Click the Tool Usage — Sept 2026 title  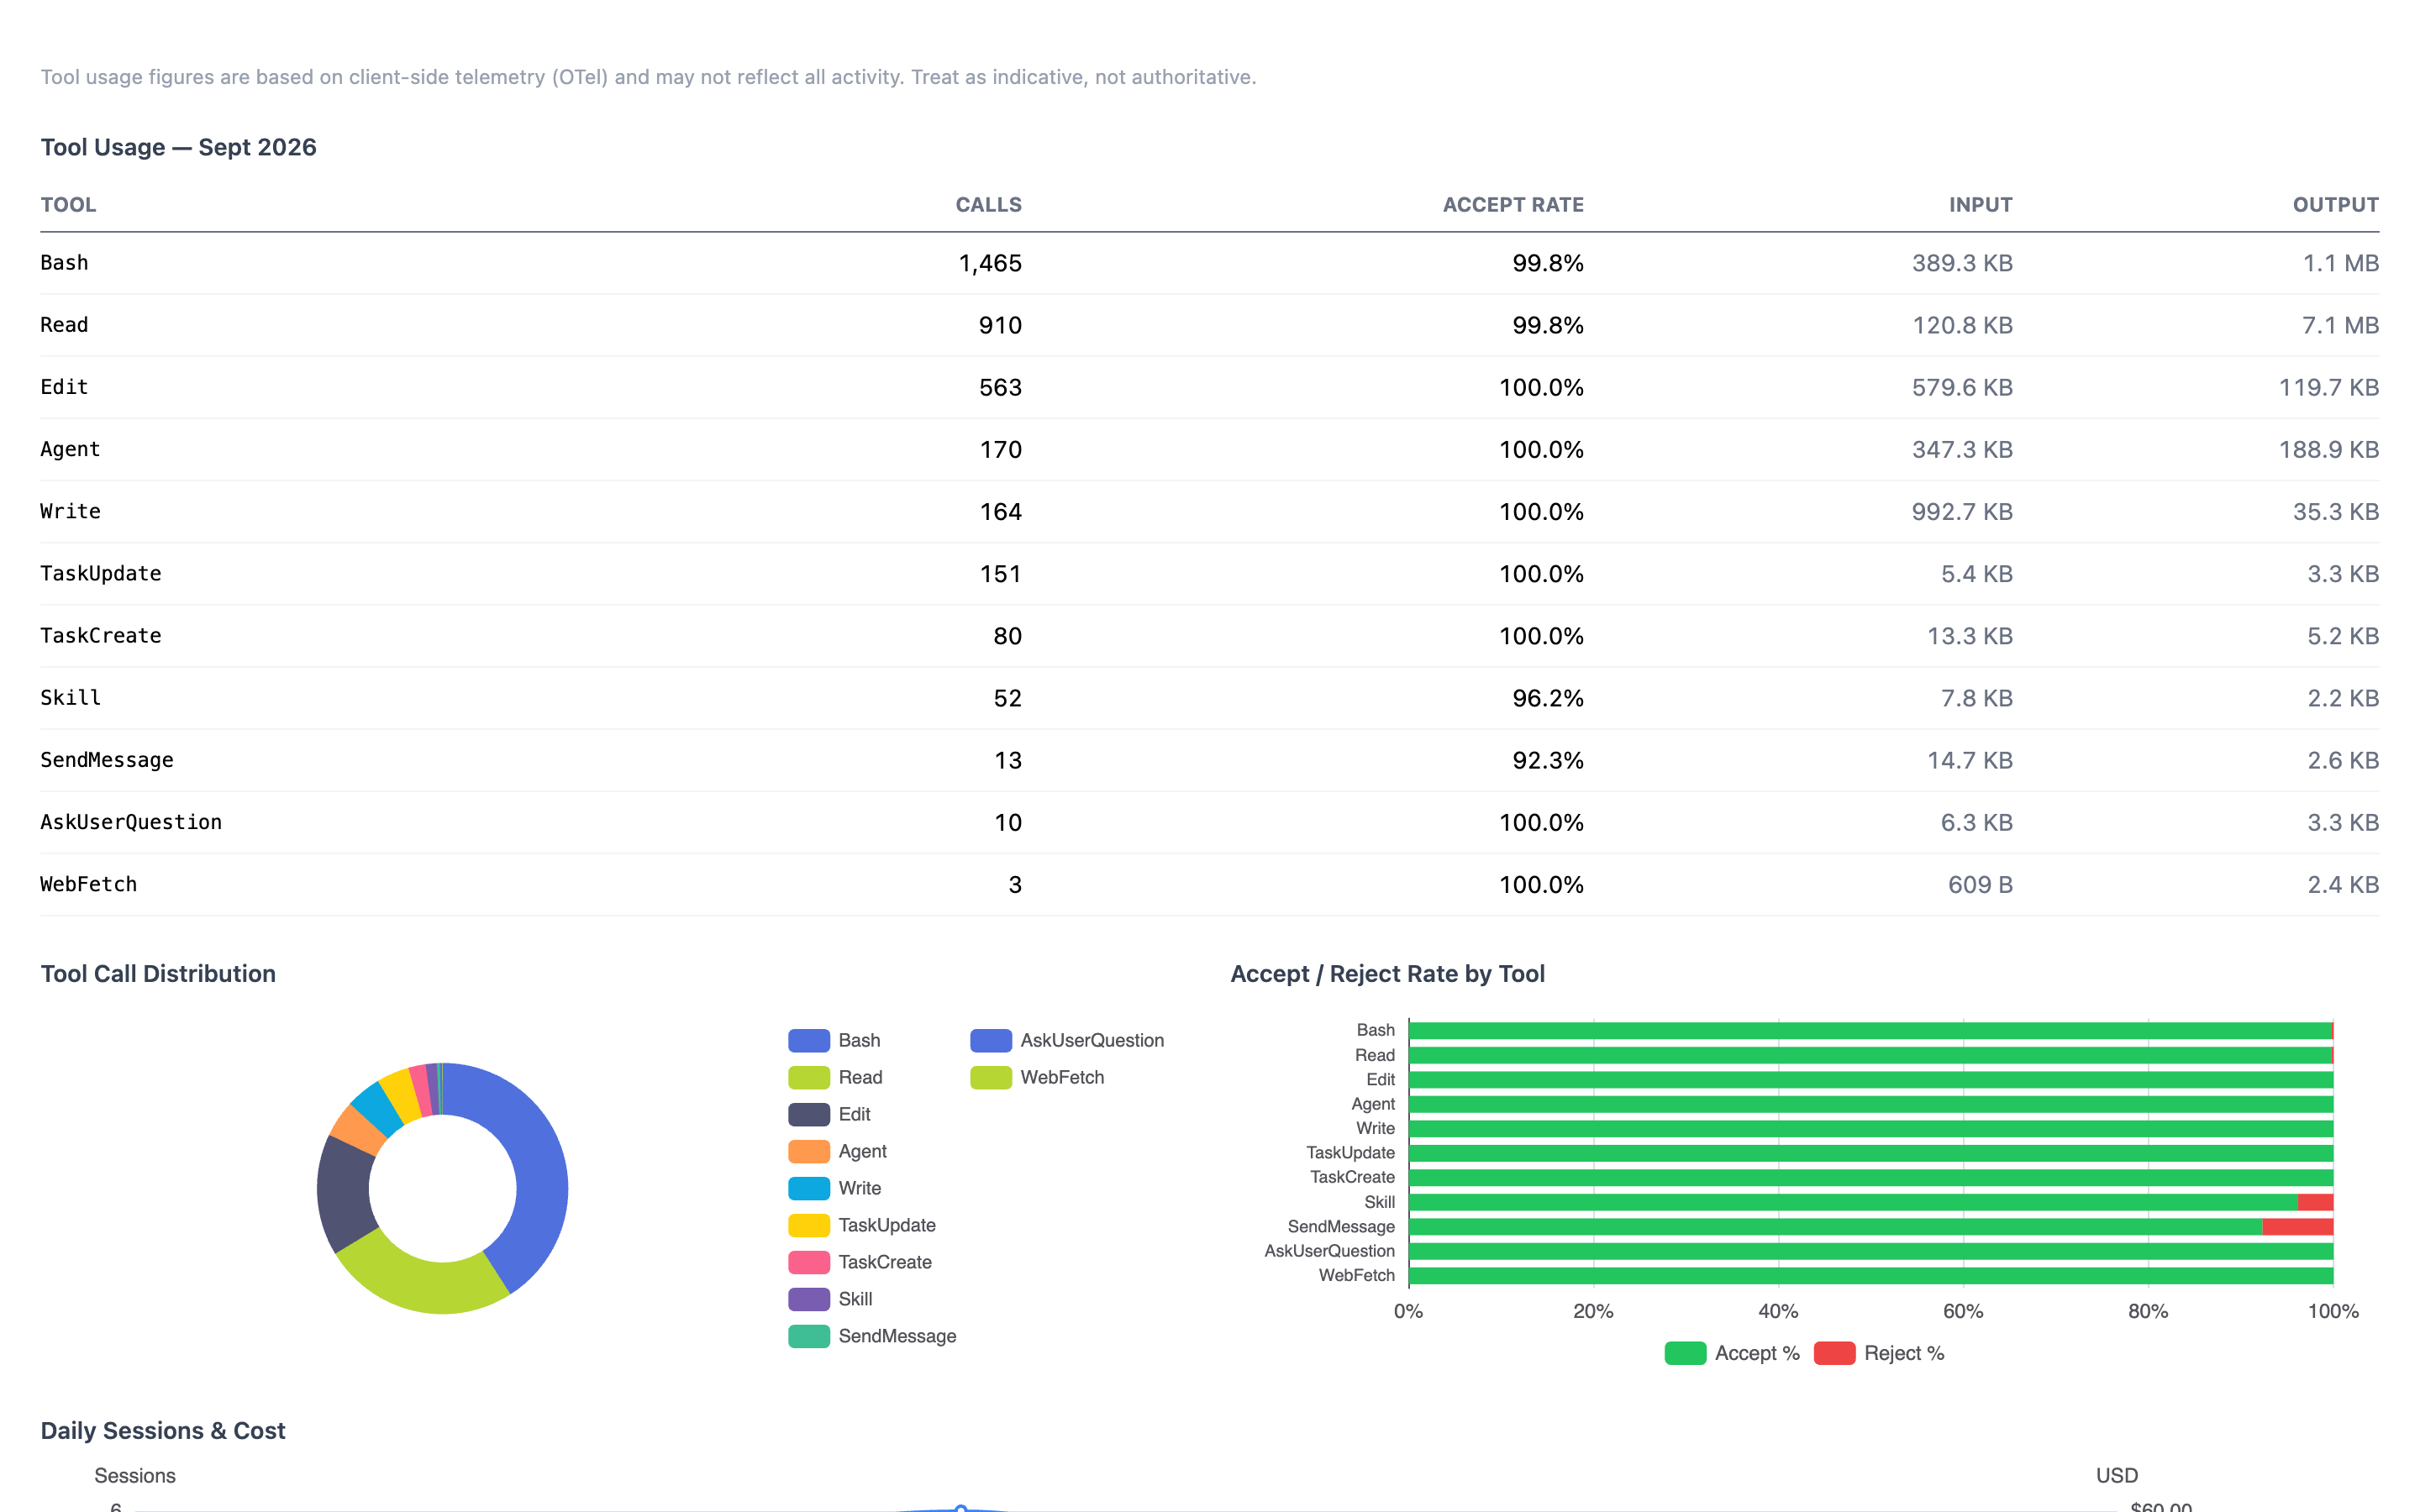178,147
